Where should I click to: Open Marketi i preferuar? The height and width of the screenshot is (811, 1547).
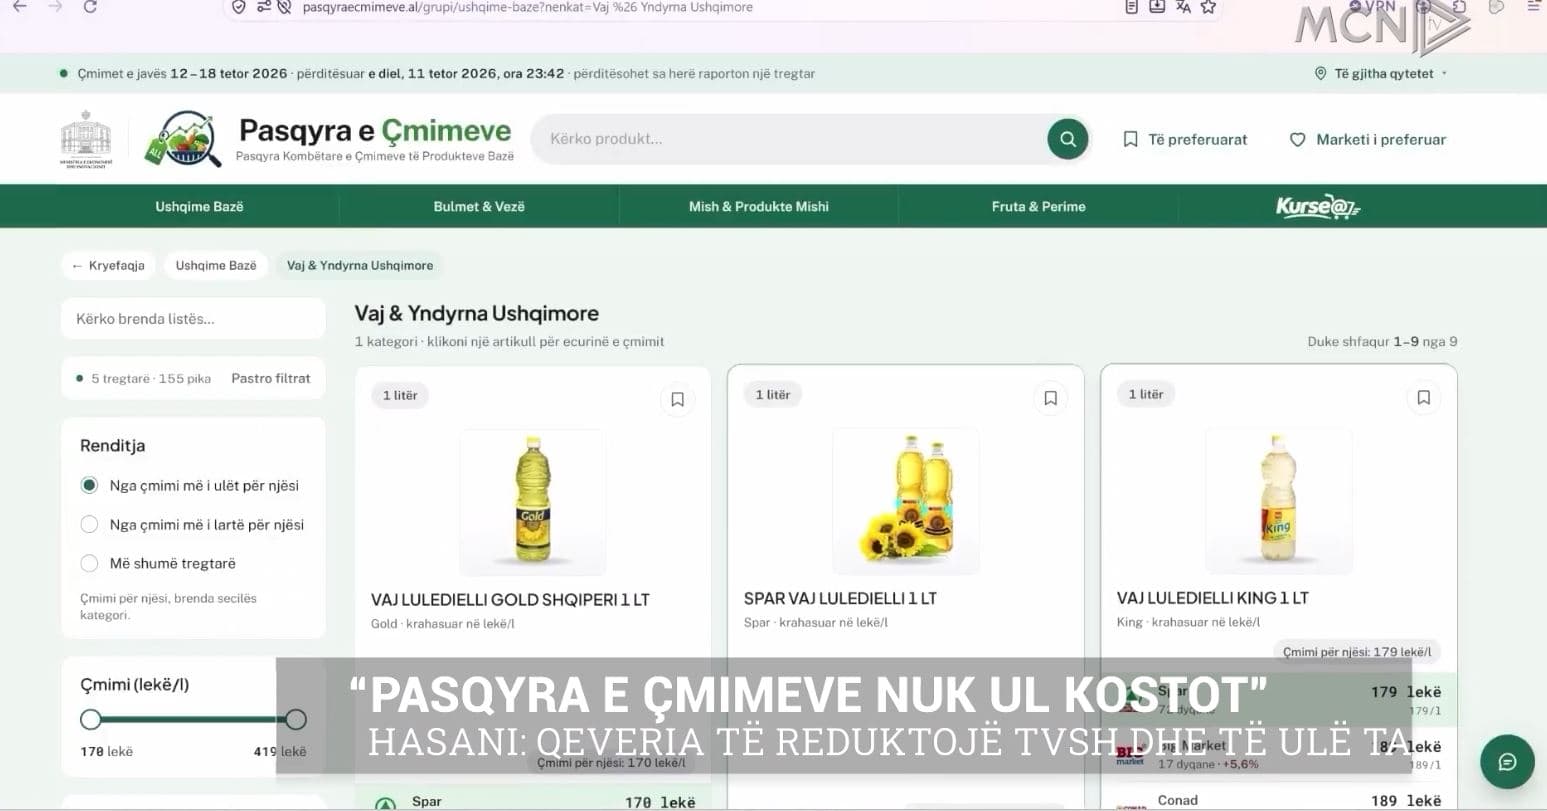coord(1368,139)
